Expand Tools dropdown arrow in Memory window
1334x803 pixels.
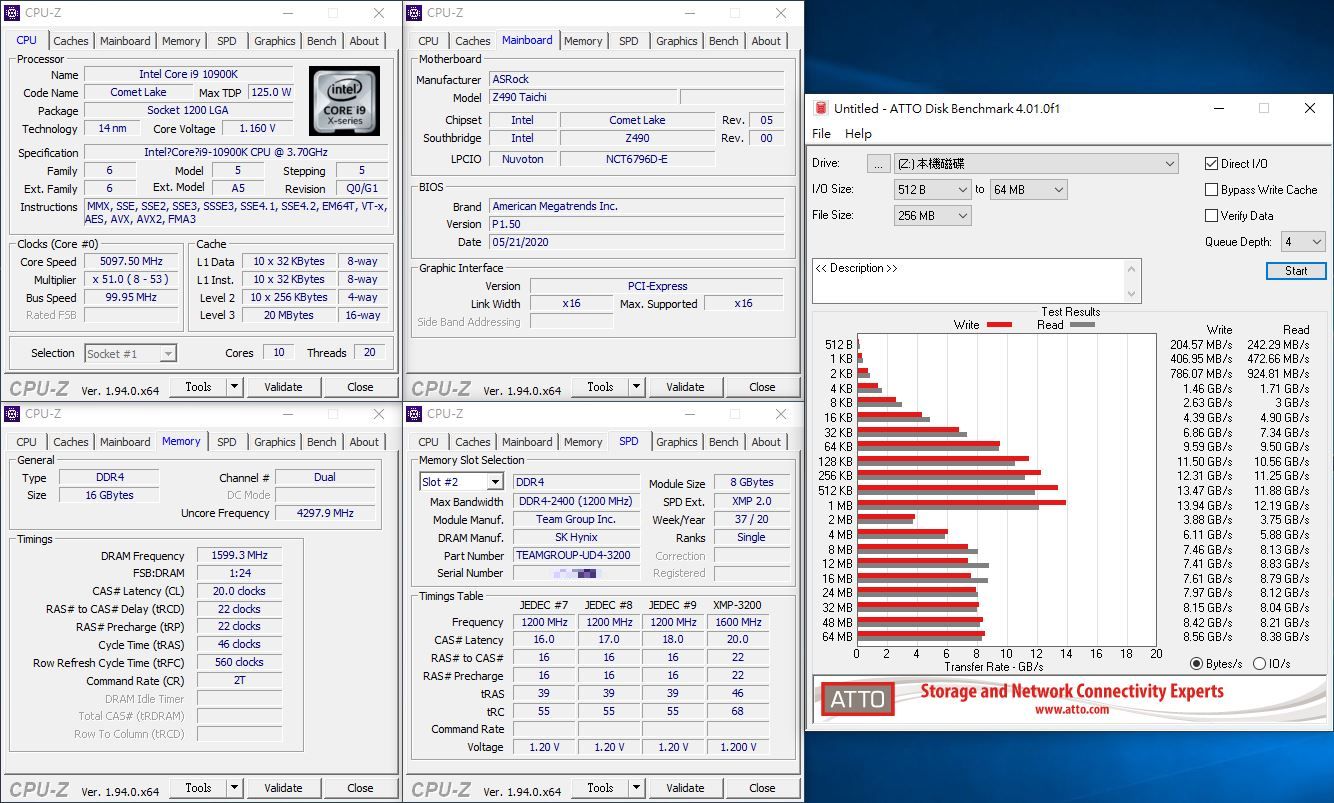pyautogui.click(x=234, y=788)
